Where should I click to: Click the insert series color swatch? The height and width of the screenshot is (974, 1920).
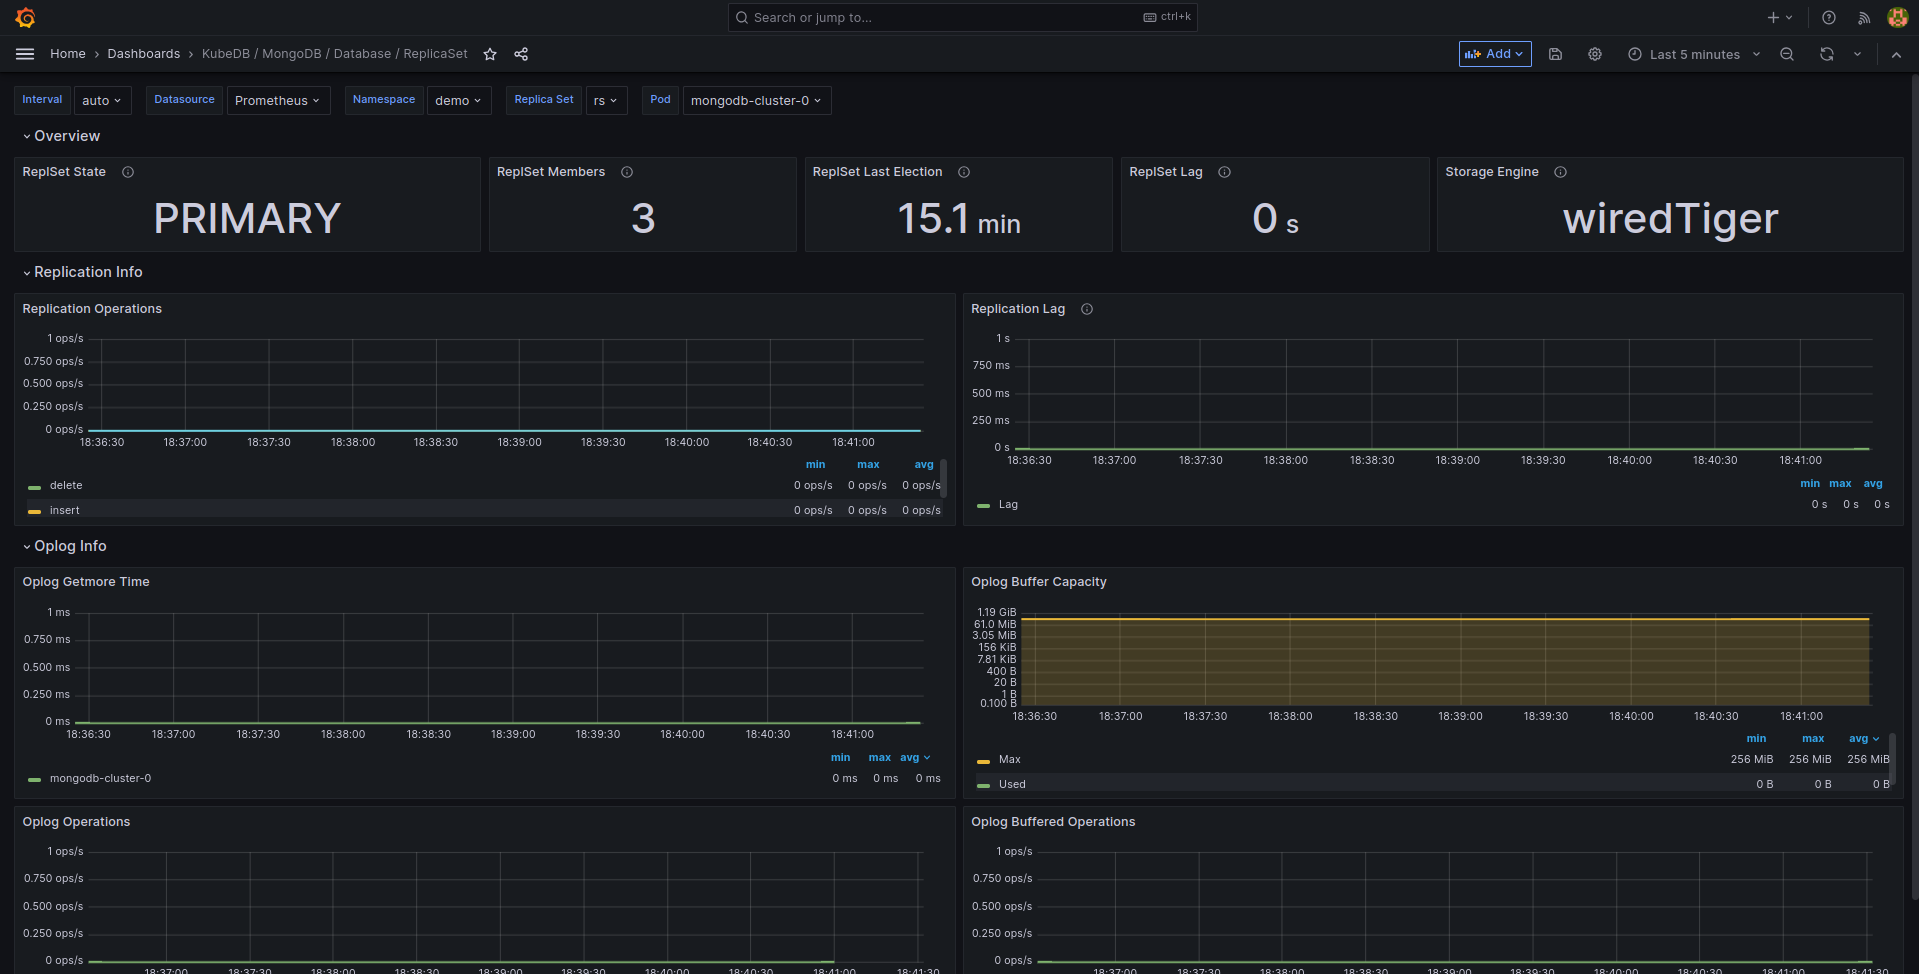click(x=34, y=510)
